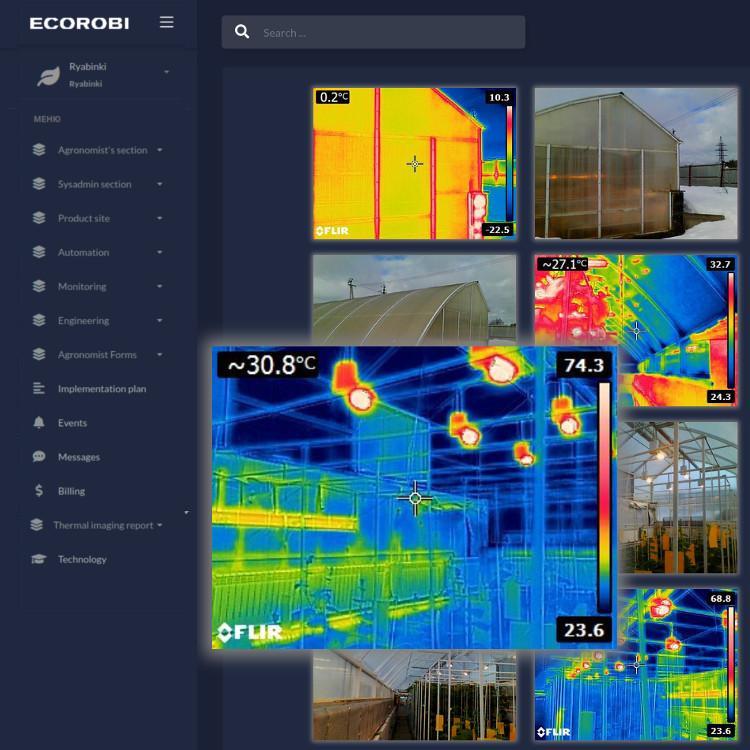Click the layers icon beside Monitoring
The width and height of the screenshot is (750, 750).
pos(39,286)
